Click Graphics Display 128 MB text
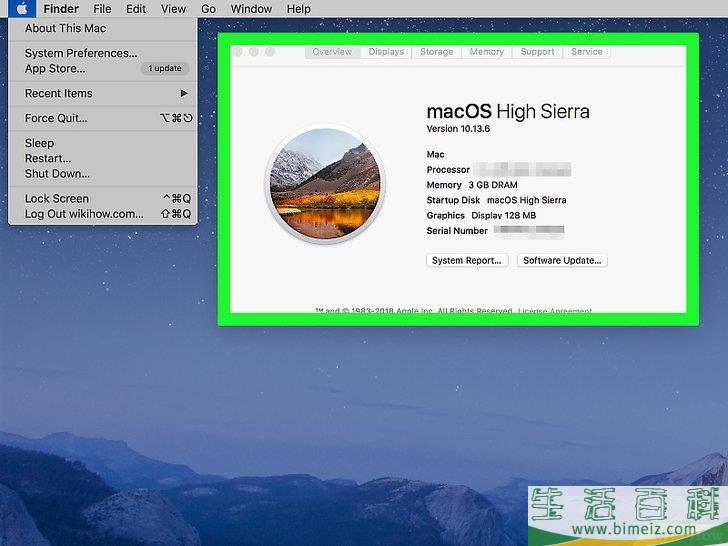The width and height of the screenshot is (728, 546). [481, 215]
